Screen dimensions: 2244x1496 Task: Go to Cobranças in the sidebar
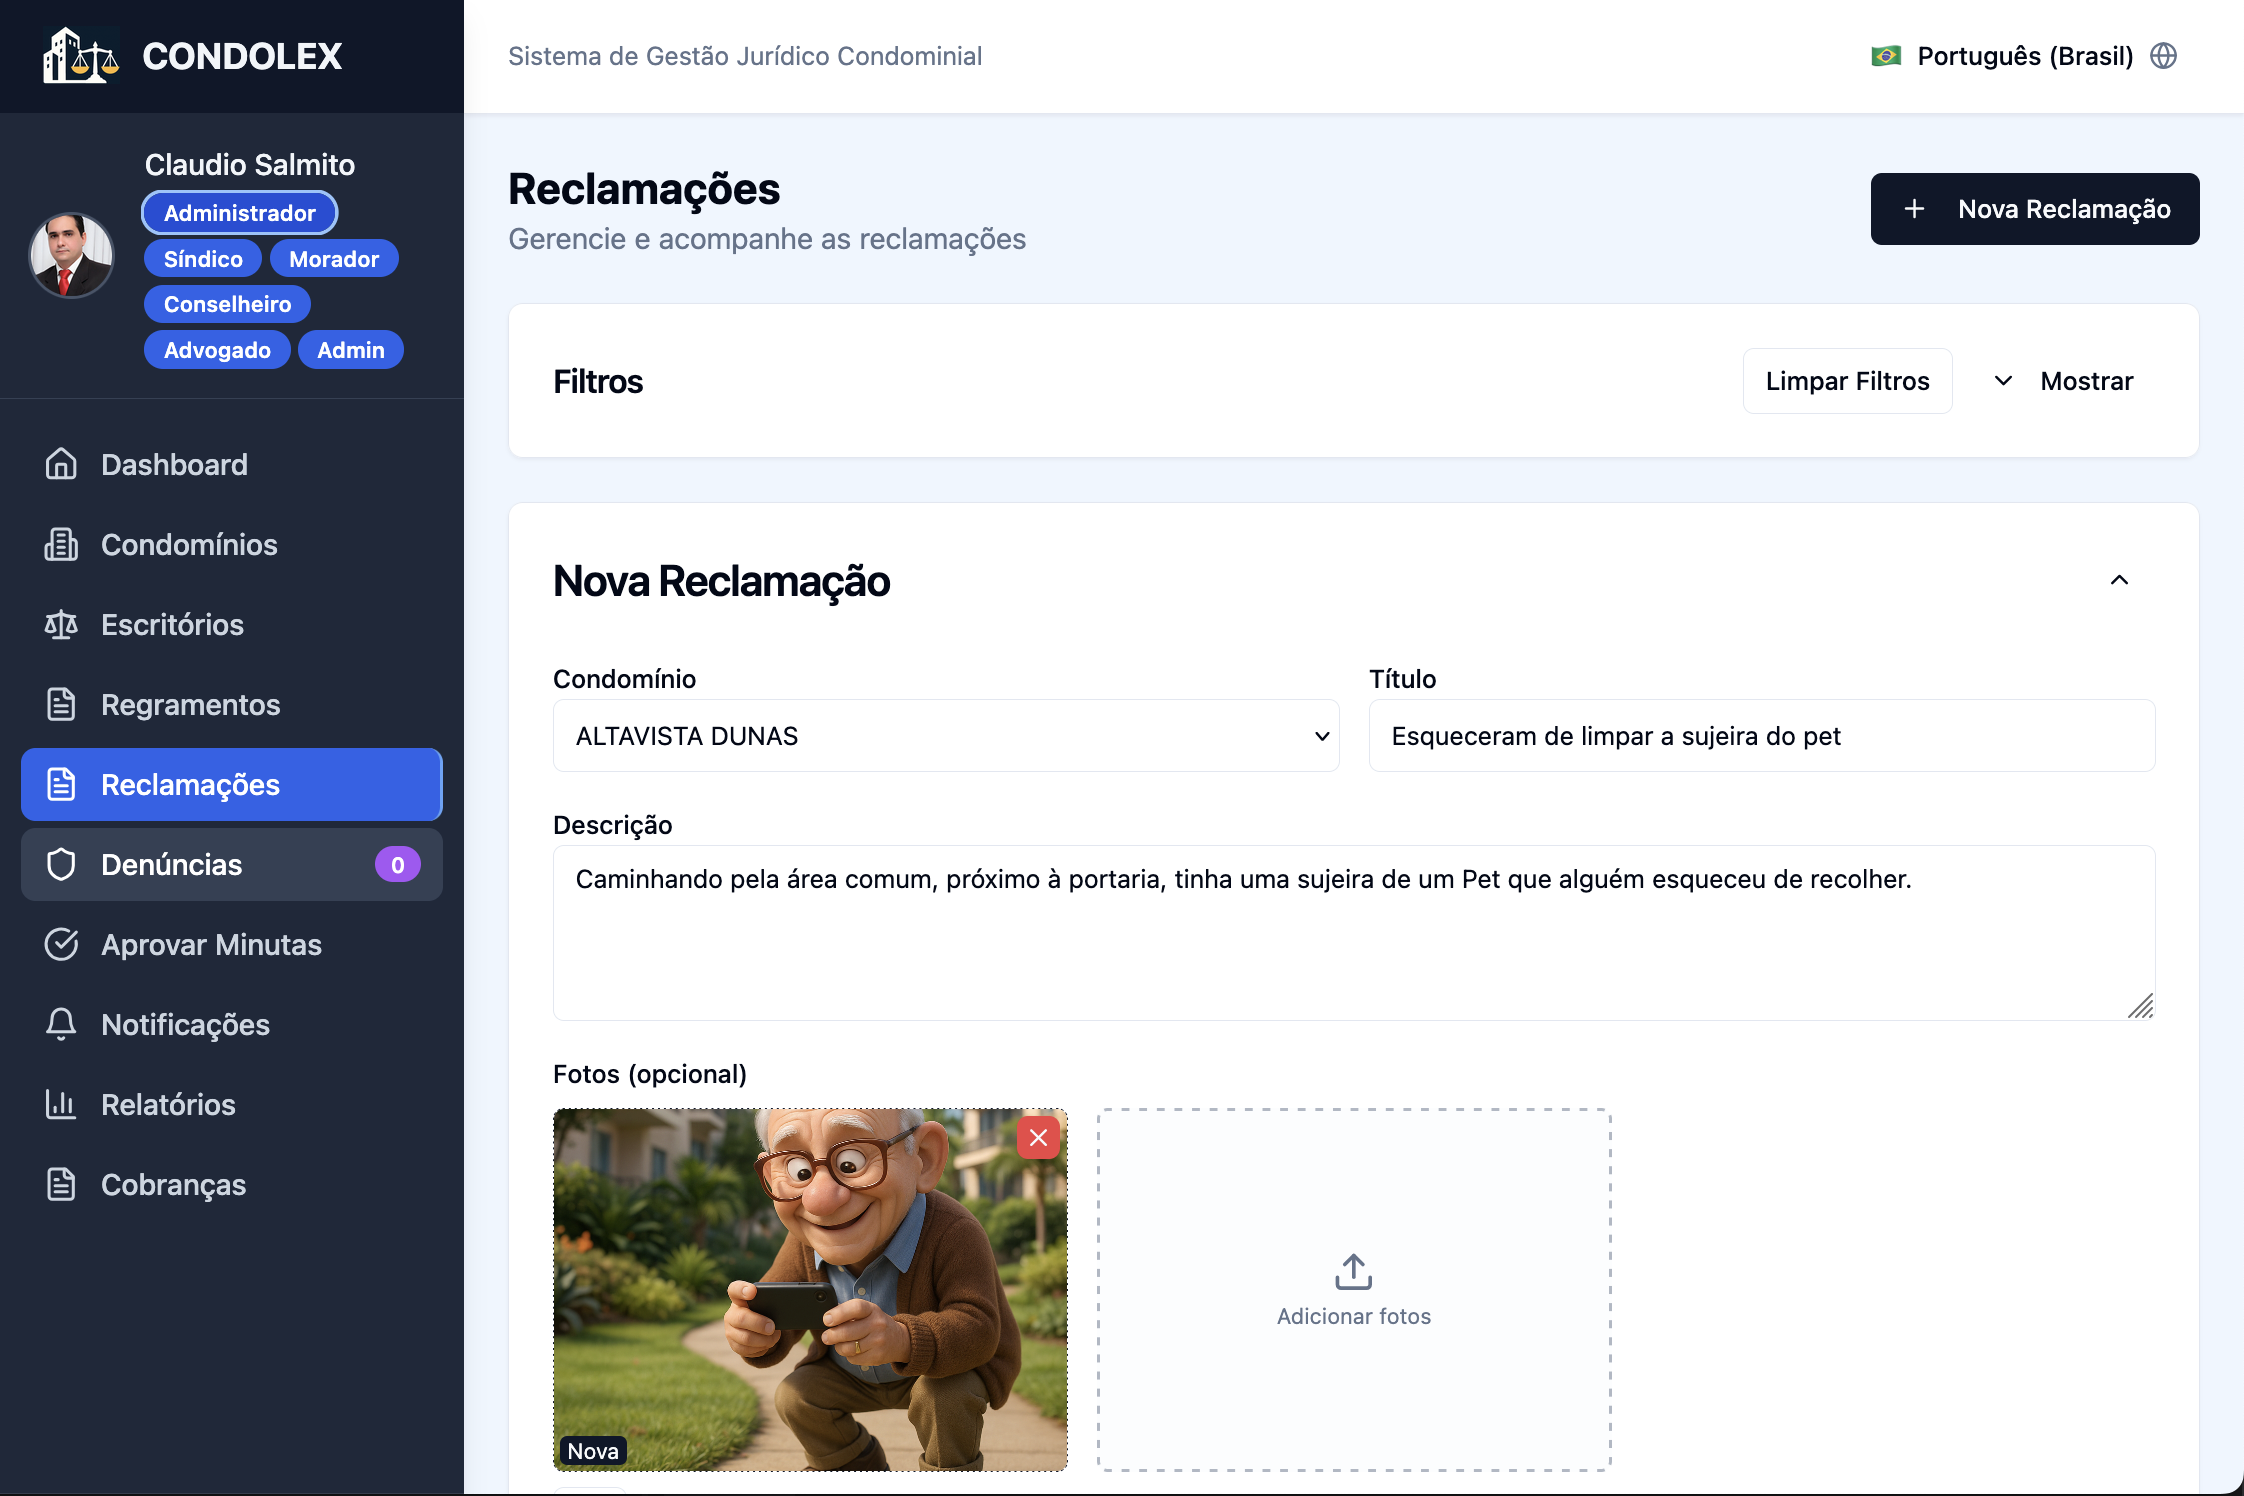(173, 1184)
